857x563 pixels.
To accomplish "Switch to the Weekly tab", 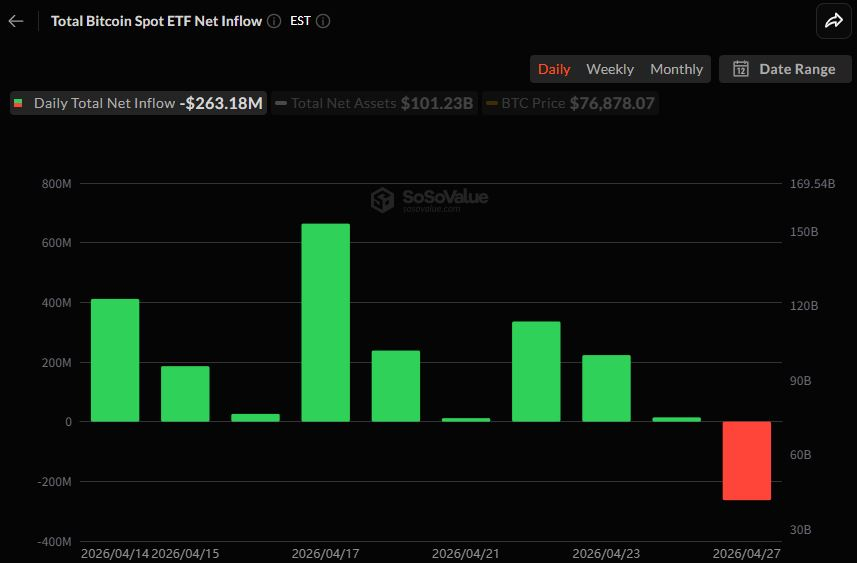I will pyautogui.click(x=610, y=69).
